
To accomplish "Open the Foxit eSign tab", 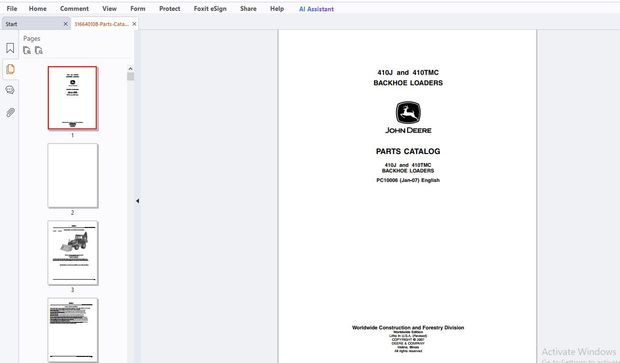I will [x=210, y=8].
